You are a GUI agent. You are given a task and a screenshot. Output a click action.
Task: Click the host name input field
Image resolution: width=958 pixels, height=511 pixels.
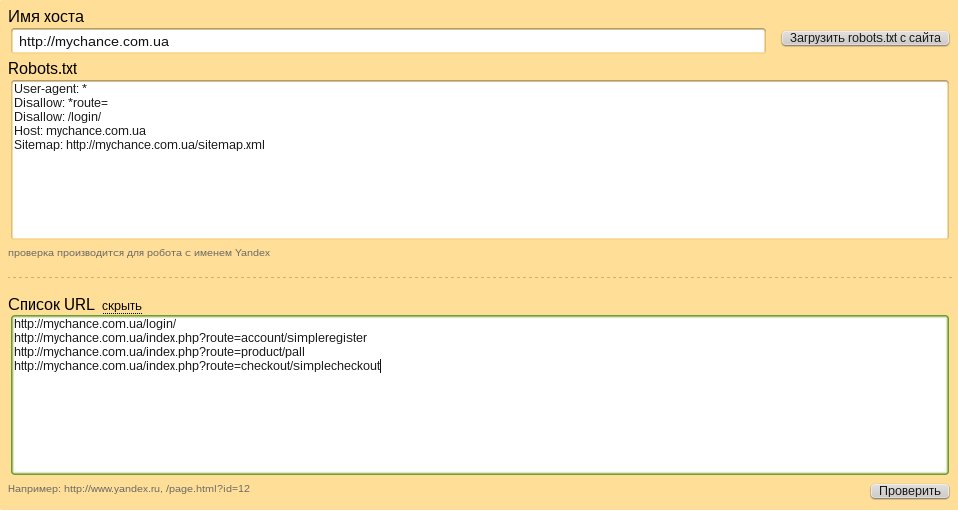388,41
